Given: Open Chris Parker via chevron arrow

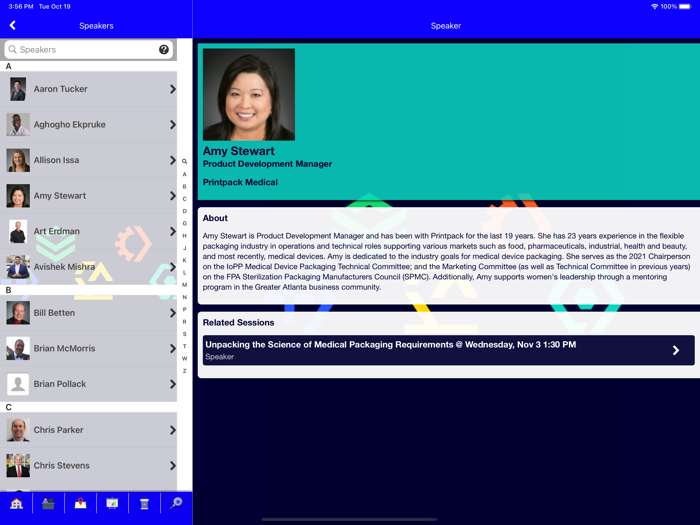Looking at the screenshot, I should point(172,430).
